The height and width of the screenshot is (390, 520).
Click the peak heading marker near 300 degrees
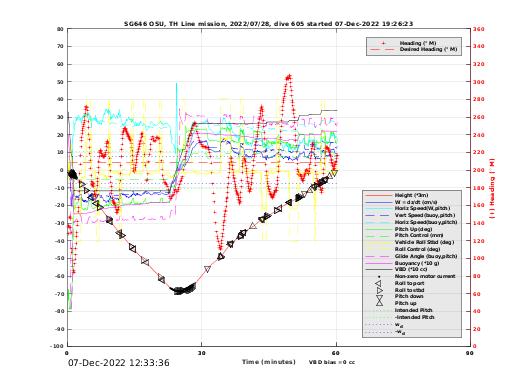[289, 77]
